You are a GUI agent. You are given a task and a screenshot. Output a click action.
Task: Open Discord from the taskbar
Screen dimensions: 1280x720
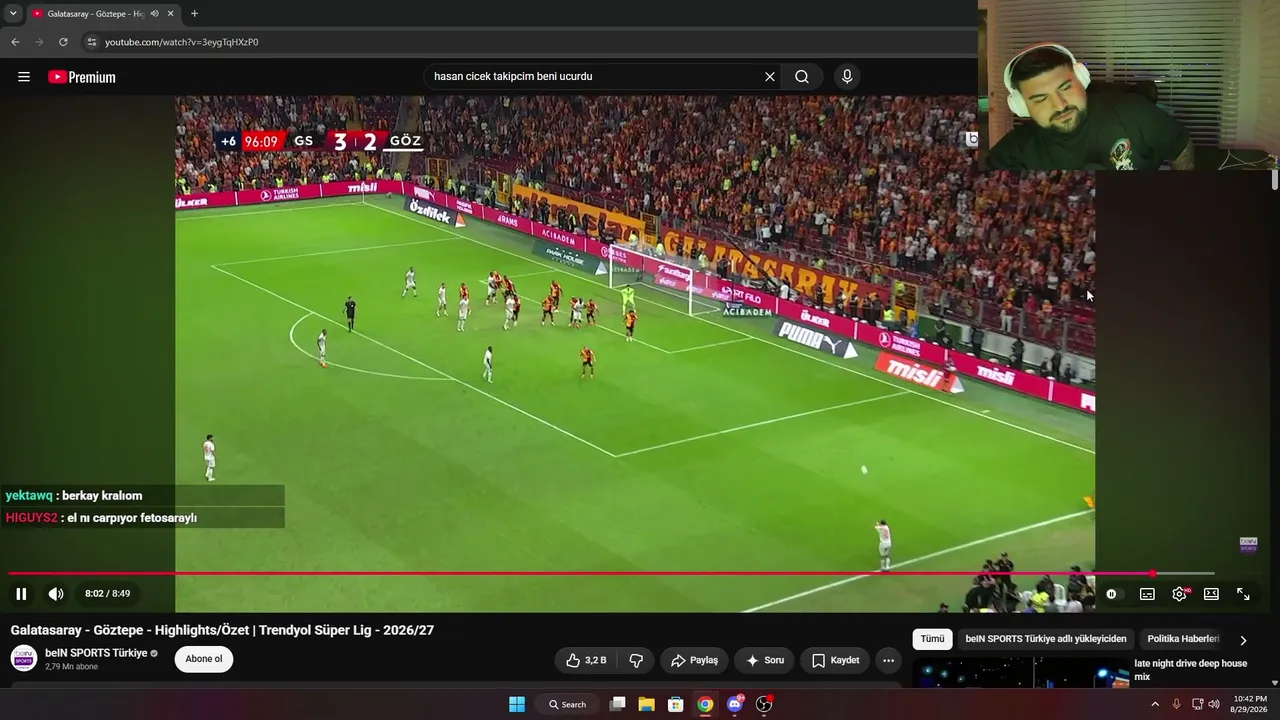tap(735, 704)
